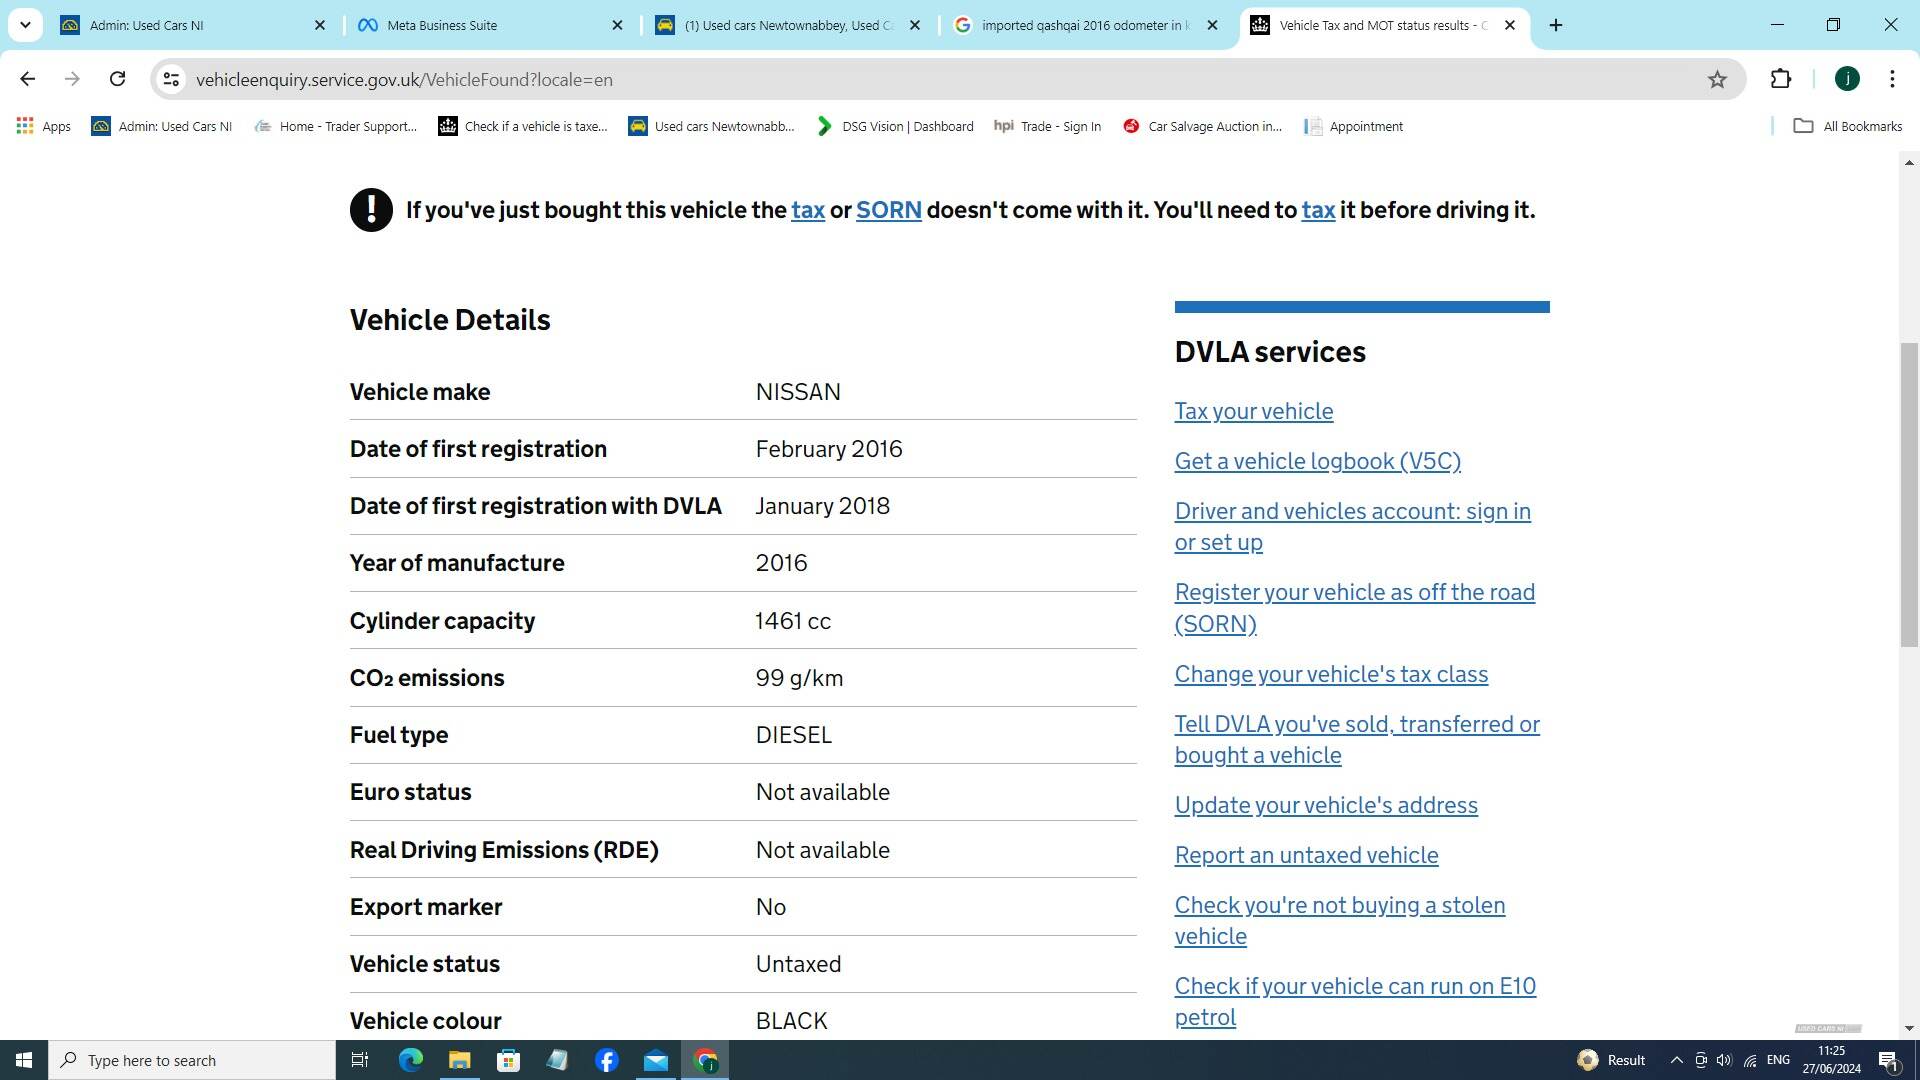Bookmark this page with the star icon

coord(1717,79)
